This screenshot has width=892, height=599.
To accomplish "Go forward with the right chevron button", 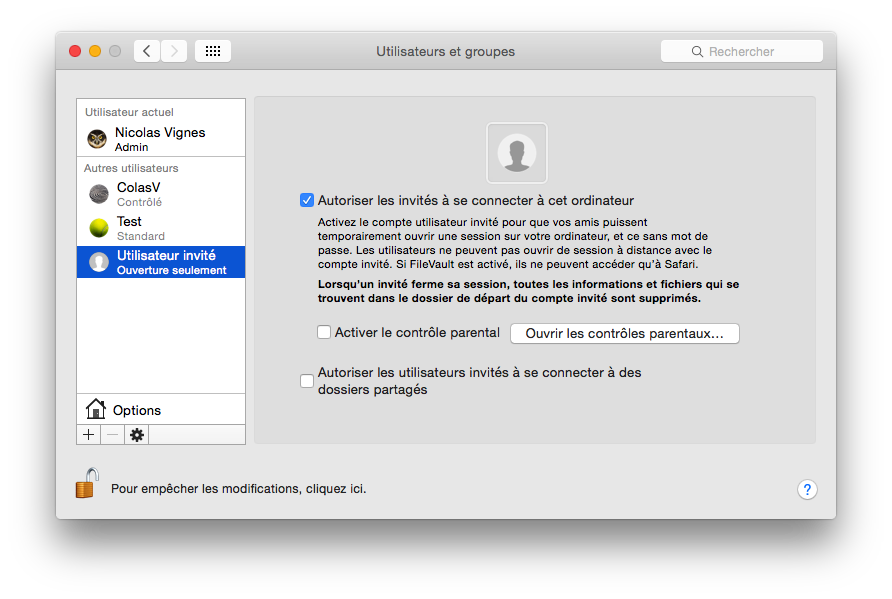I will (174, 51).
